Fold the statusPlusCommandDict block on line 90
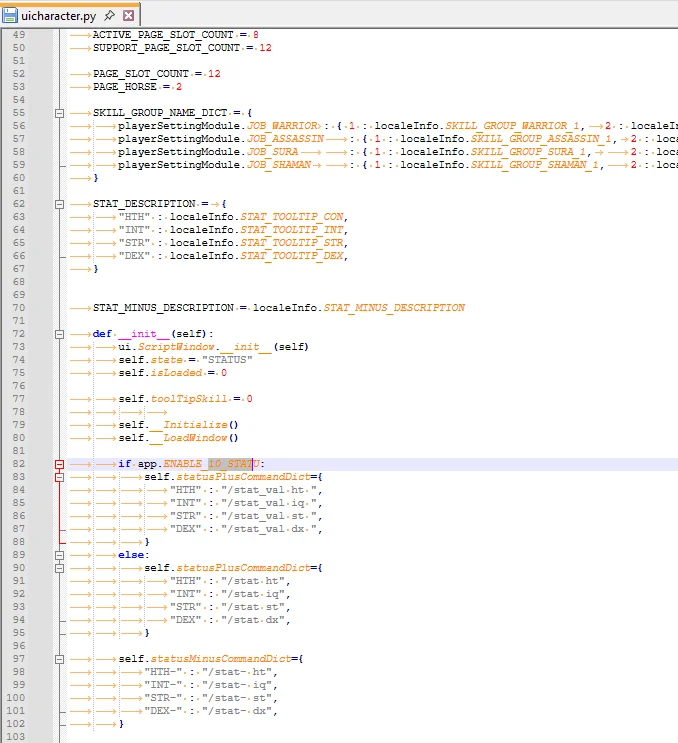Image resolution: width=678 pixels, height=743 pixels. pos(59,568)
